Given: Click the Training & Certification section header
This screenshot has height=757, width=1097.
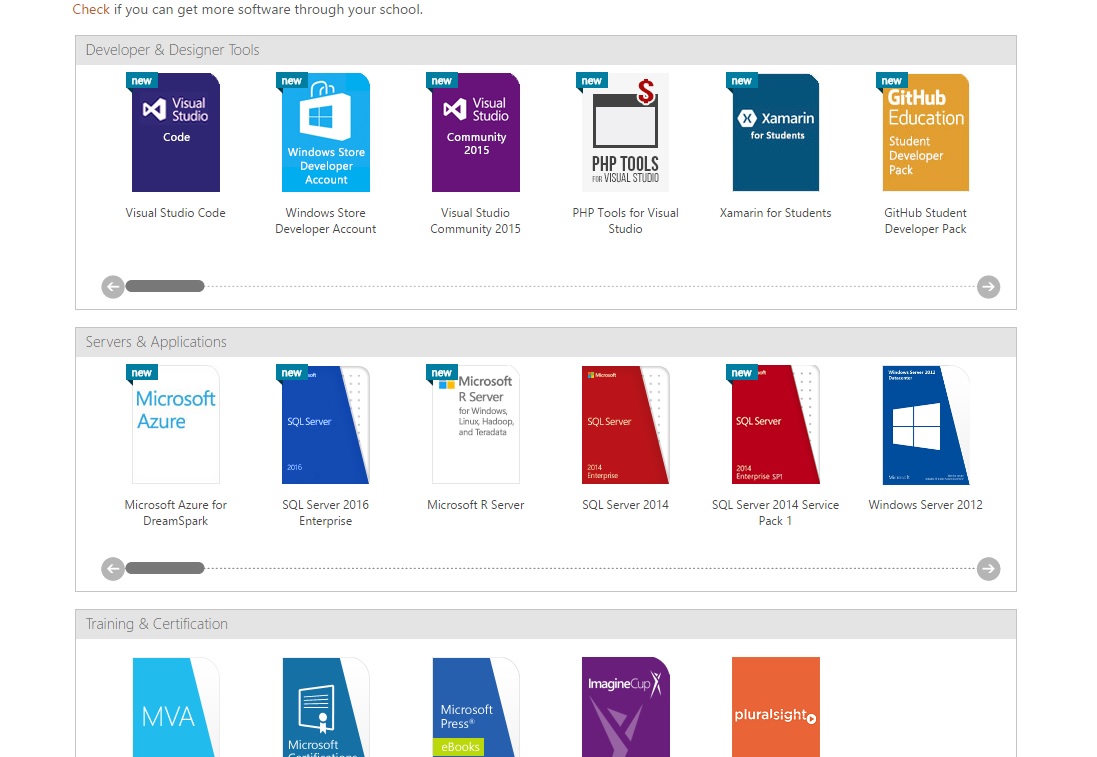Looking at the screenshot, I should [x=546, y=624].
